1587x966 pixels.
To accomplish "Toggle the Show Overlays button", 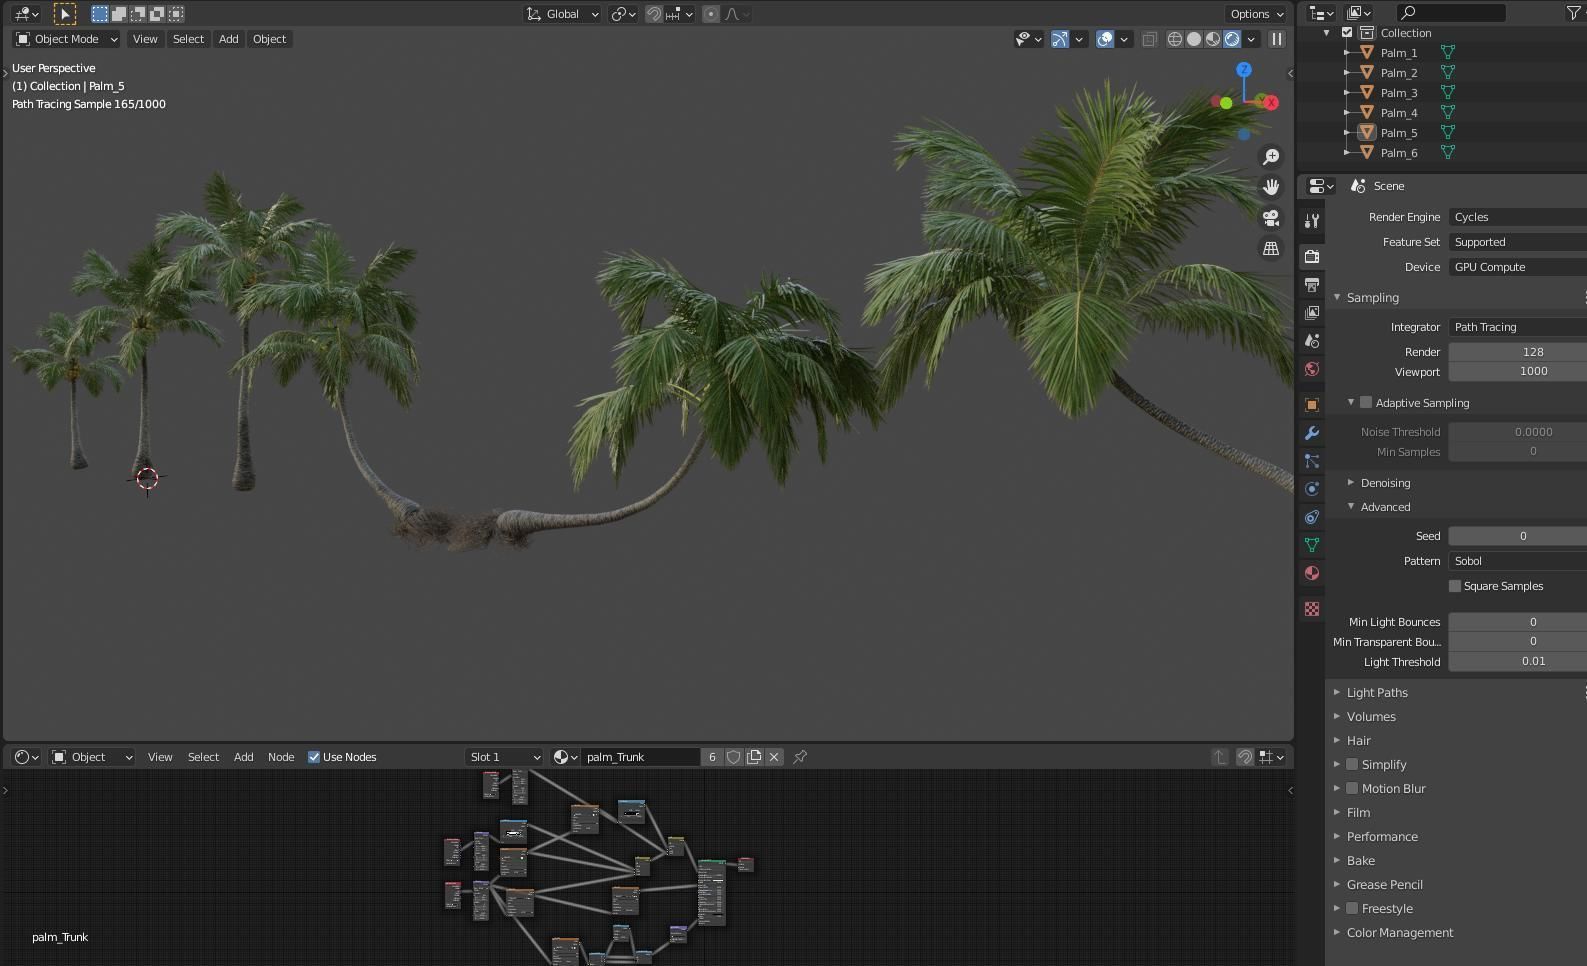I will 1105,39.
